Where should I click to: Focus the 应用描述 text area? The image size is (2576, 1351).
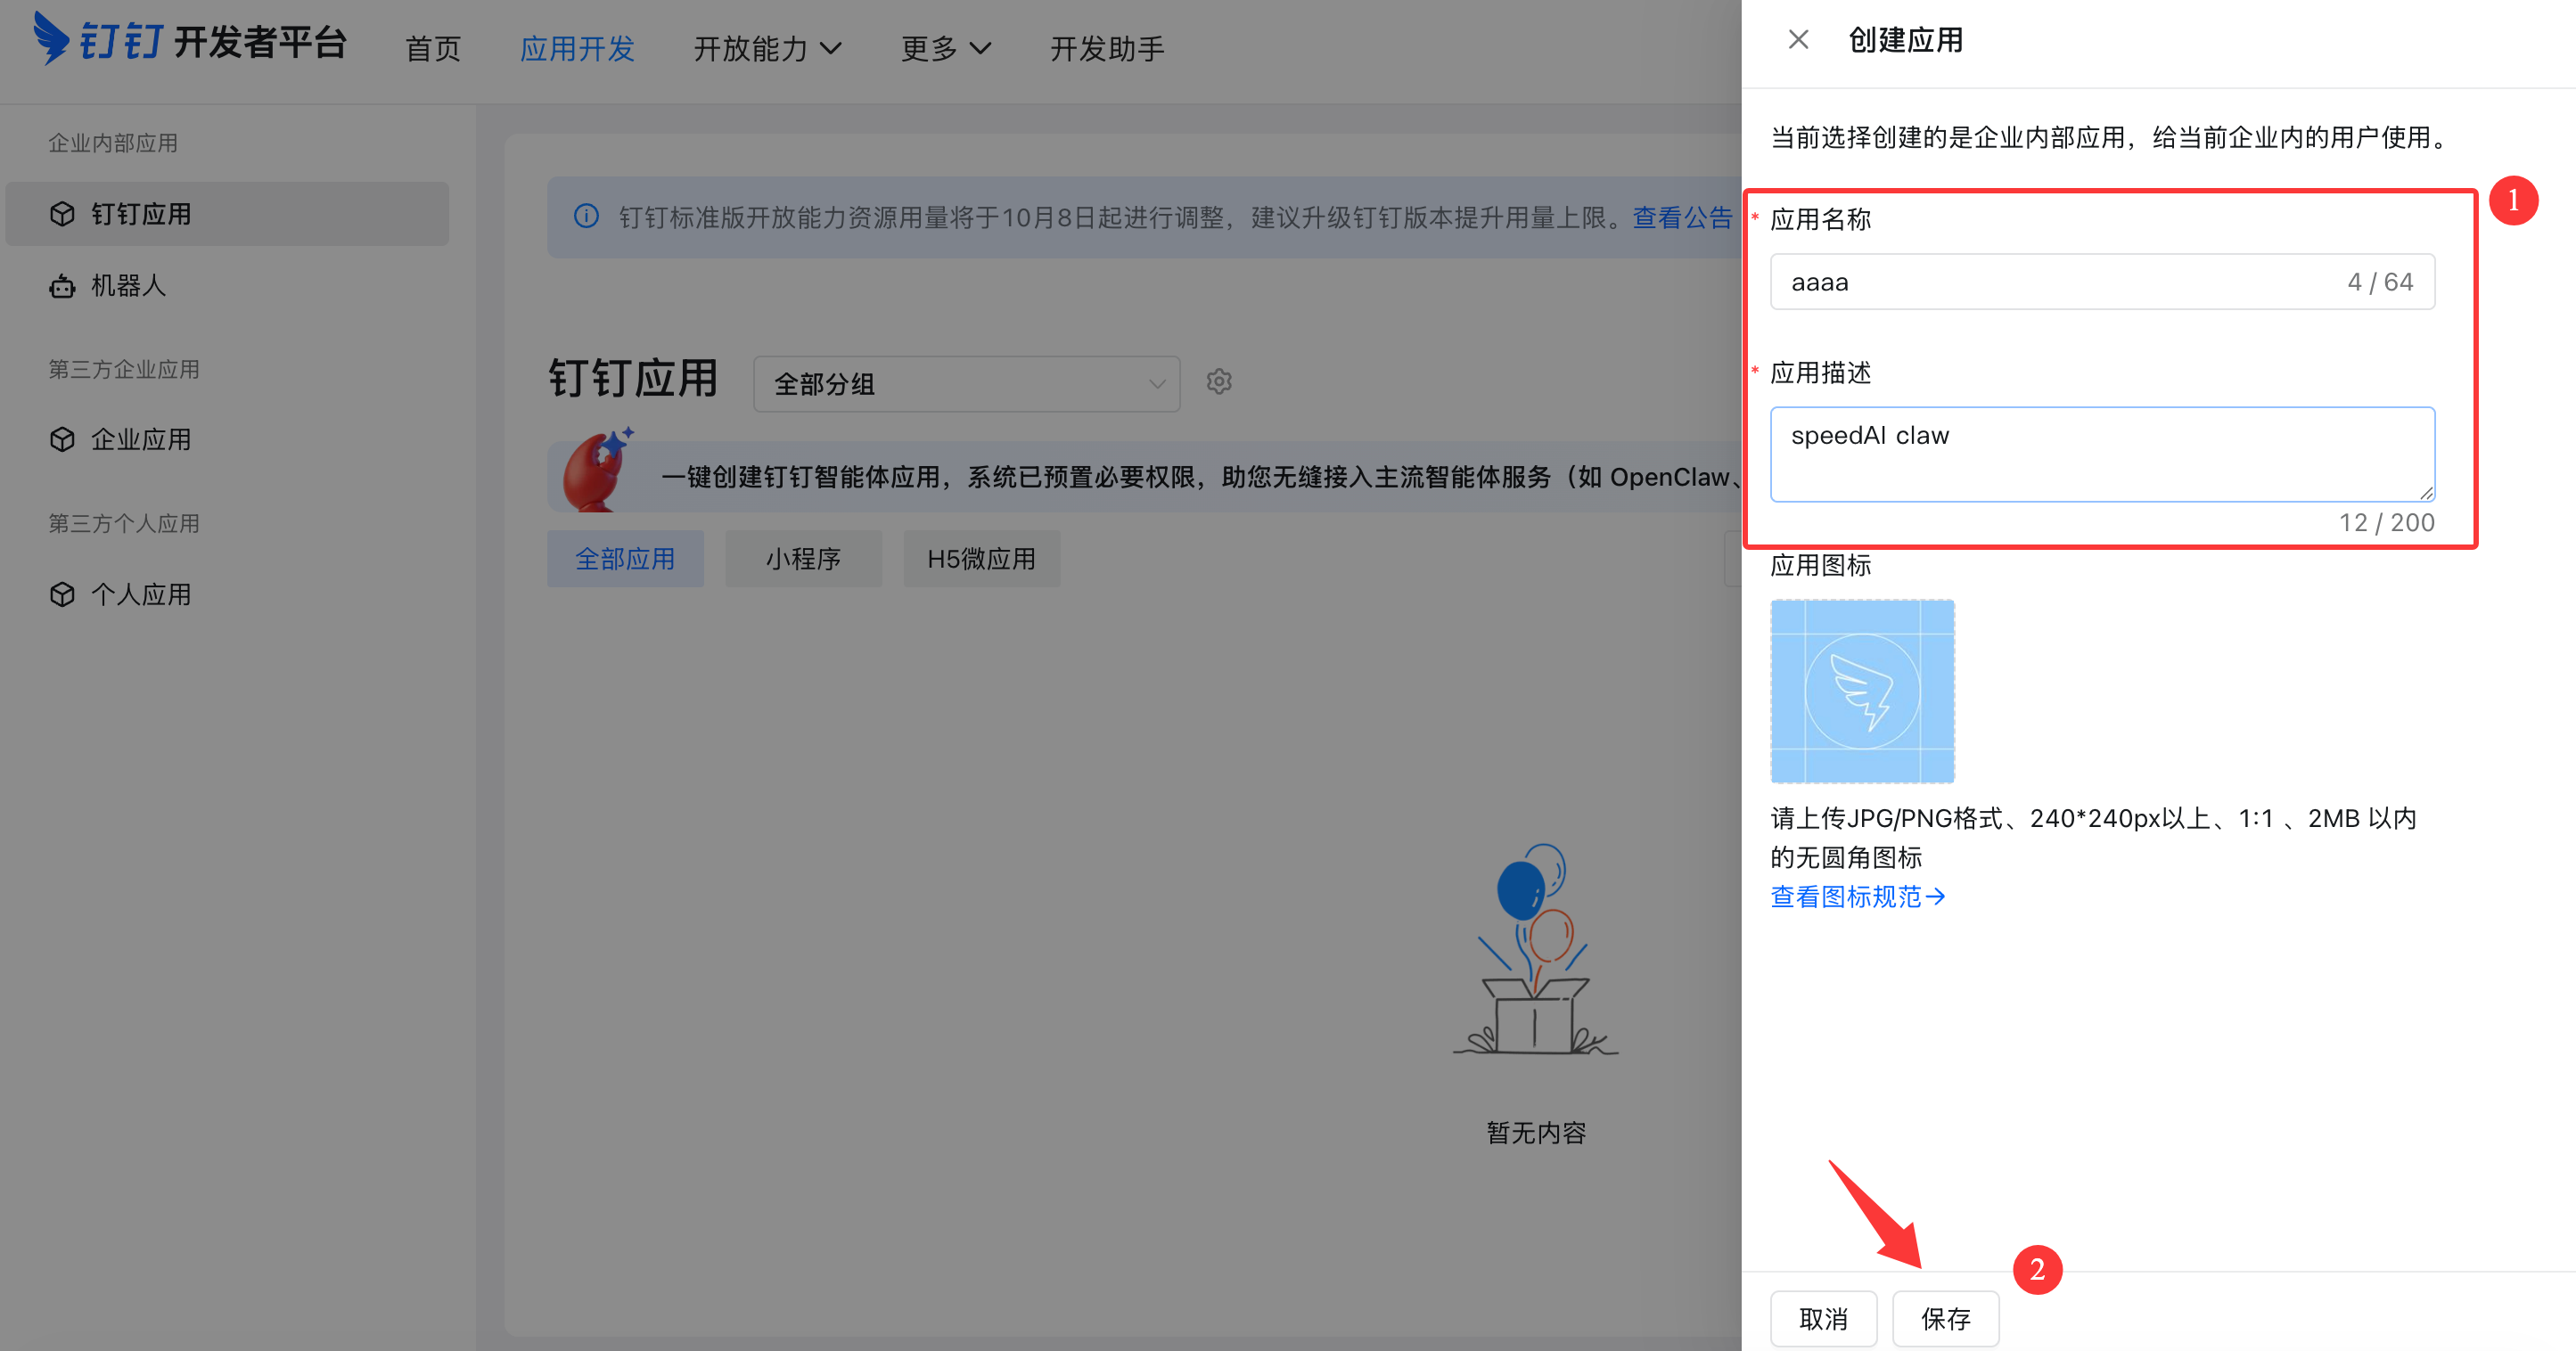tap(2102, 454)
